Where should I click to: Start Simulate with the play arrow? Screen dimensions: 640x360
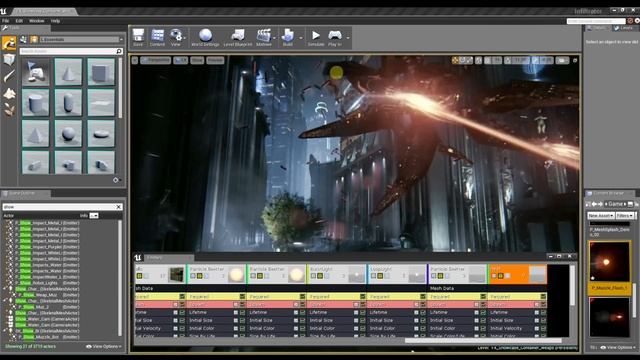316,37
